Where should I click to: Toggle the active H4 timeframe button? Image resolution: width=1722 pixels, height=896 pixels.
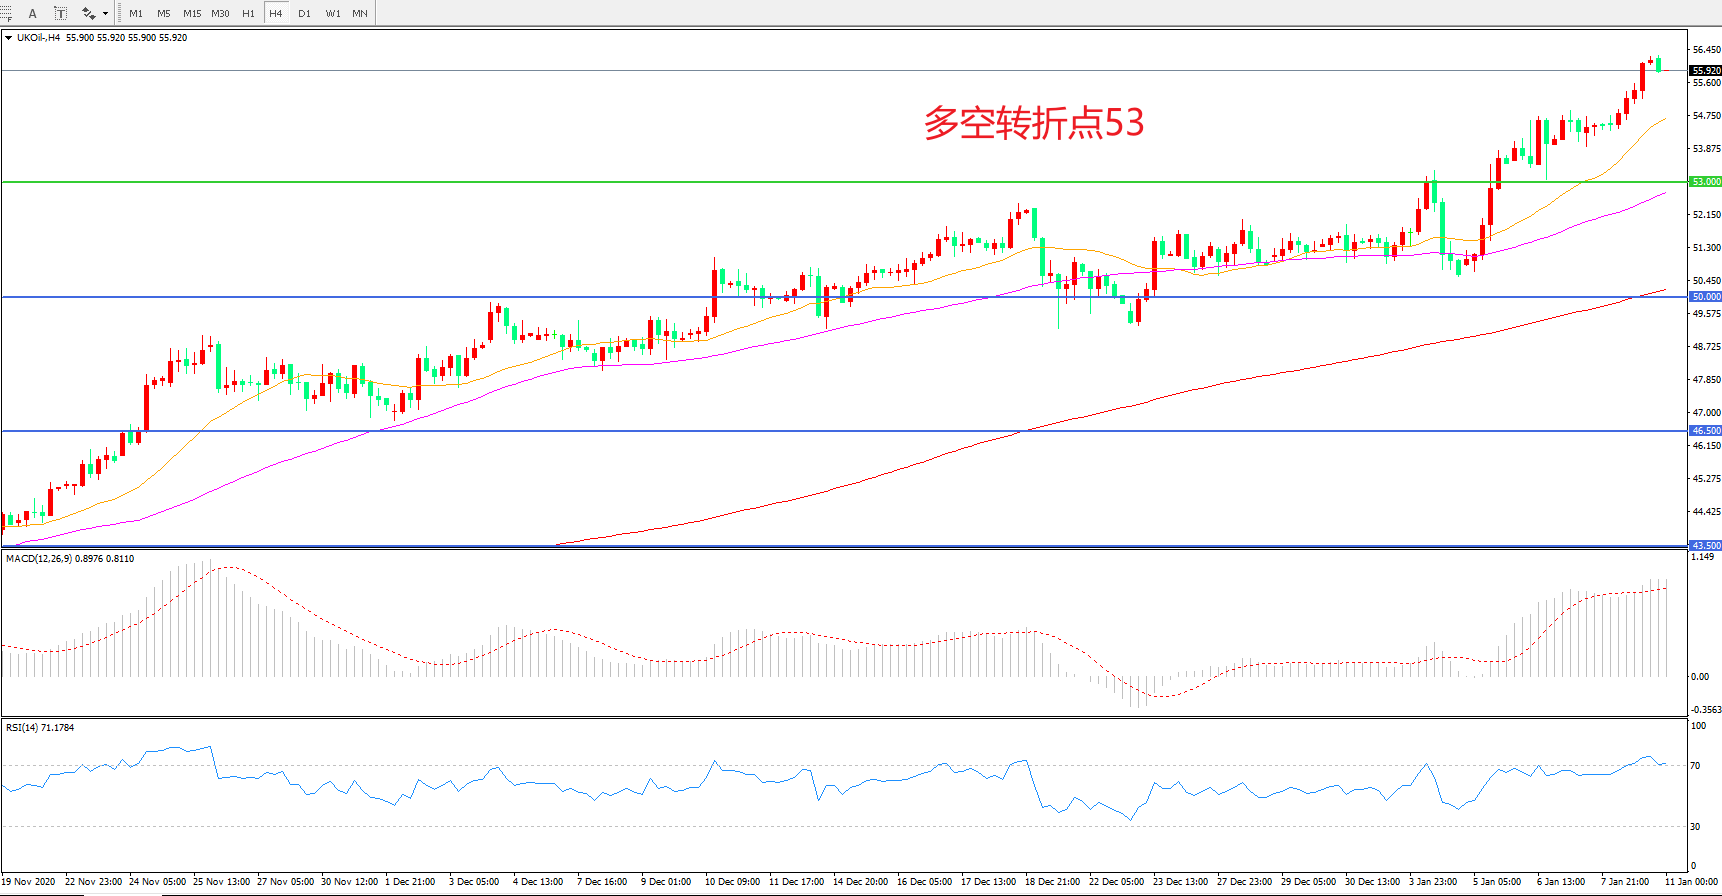click(276, 13)
